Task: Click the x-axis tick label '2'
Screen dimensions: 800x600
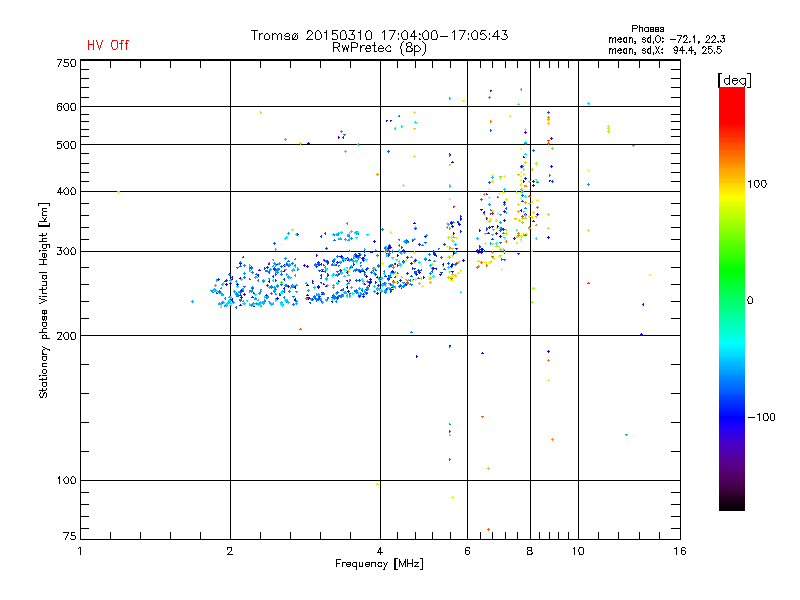Action: 230,551
